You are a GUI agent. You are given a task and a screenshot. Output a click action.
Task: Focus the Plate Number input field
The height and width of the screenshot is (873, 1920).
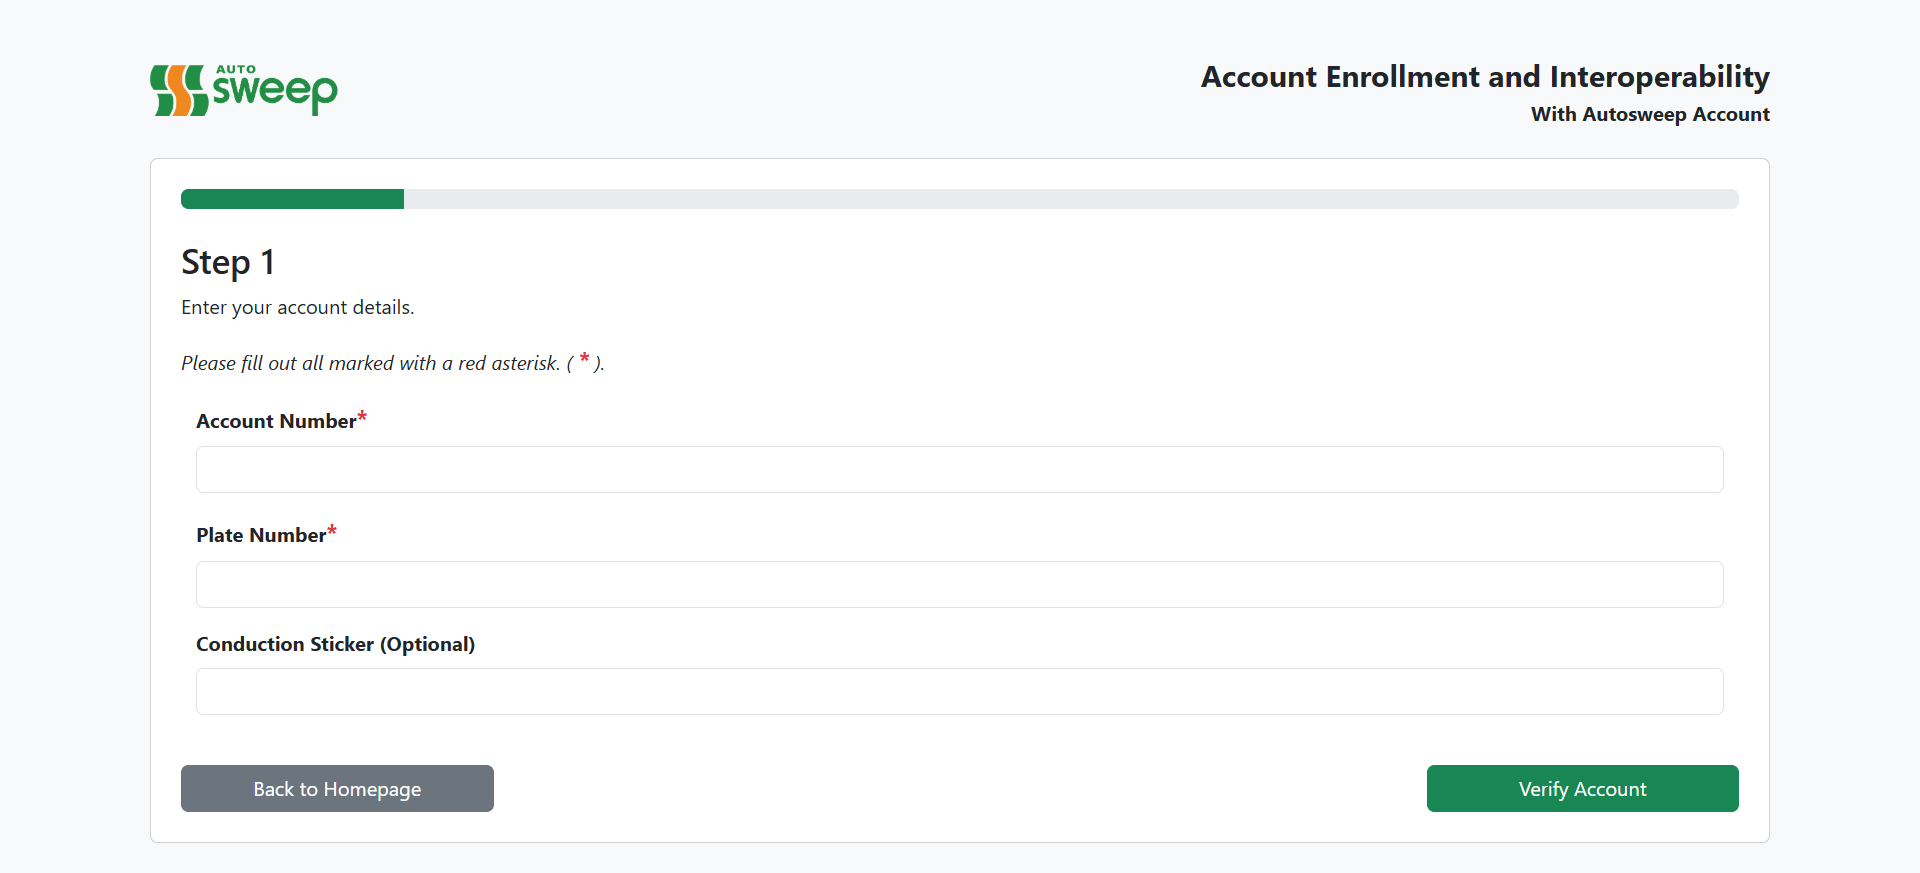tap(959, 584)
